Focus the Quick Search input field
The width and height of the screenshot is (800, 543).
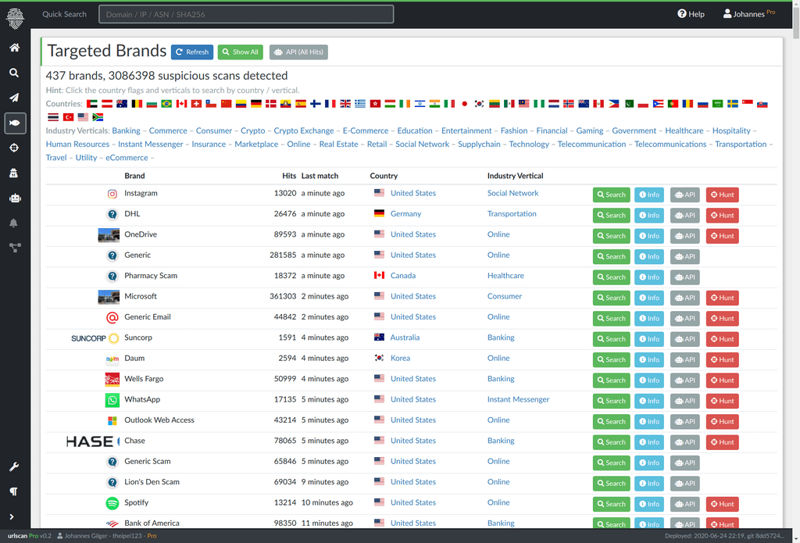[x=246, y=14]
